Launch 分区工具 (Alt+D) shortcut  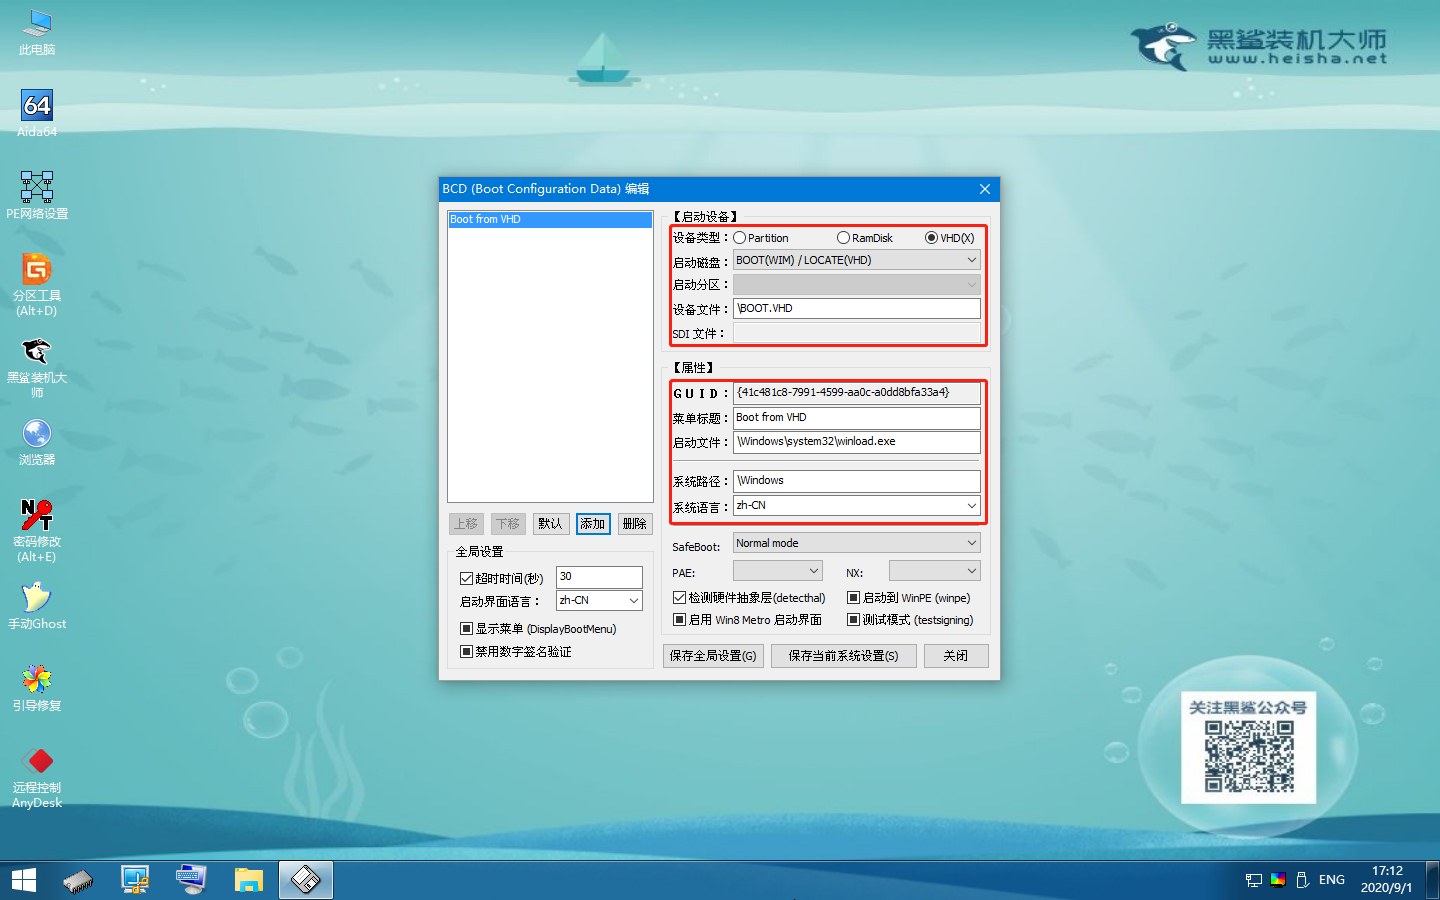[37, 284]
